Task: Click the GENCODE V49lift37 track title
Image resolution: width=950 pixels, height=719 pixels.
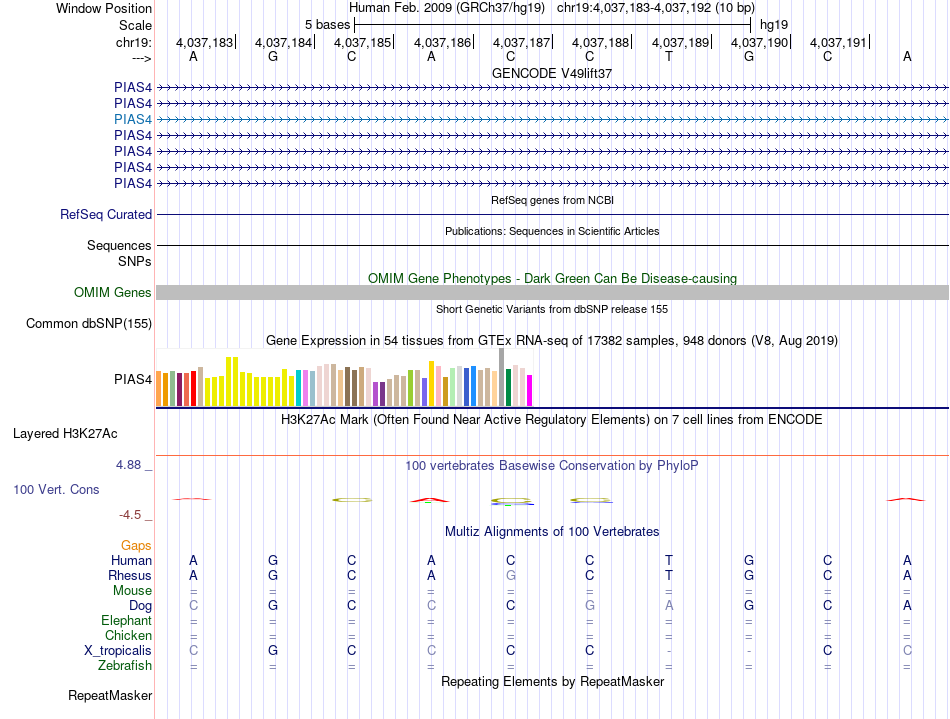Action: click(552, 73)
